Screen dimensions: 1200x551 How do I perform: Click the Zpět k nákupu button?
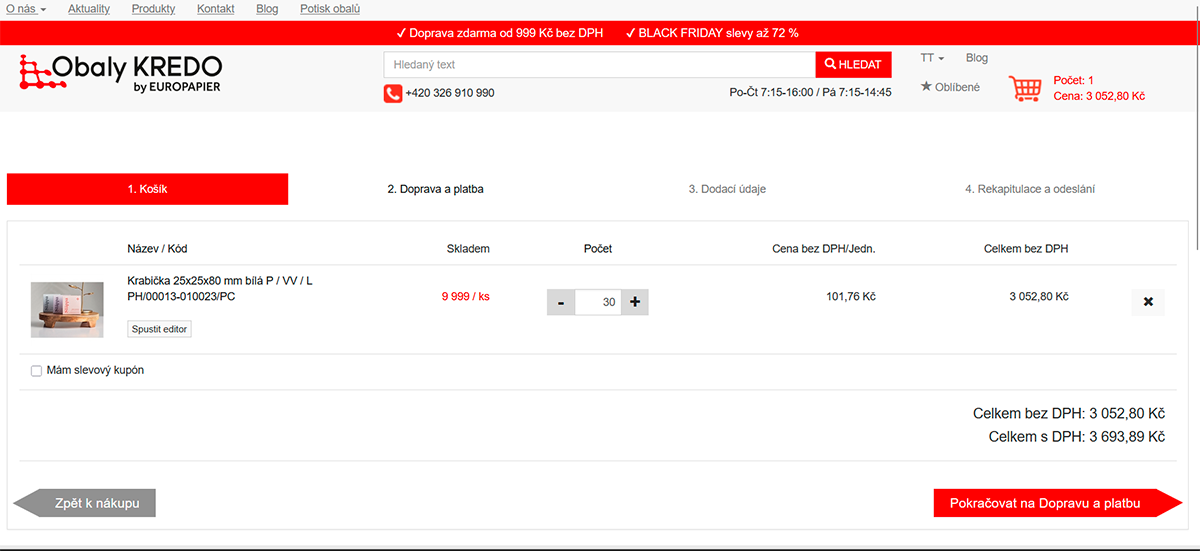(x=86, y=503)
